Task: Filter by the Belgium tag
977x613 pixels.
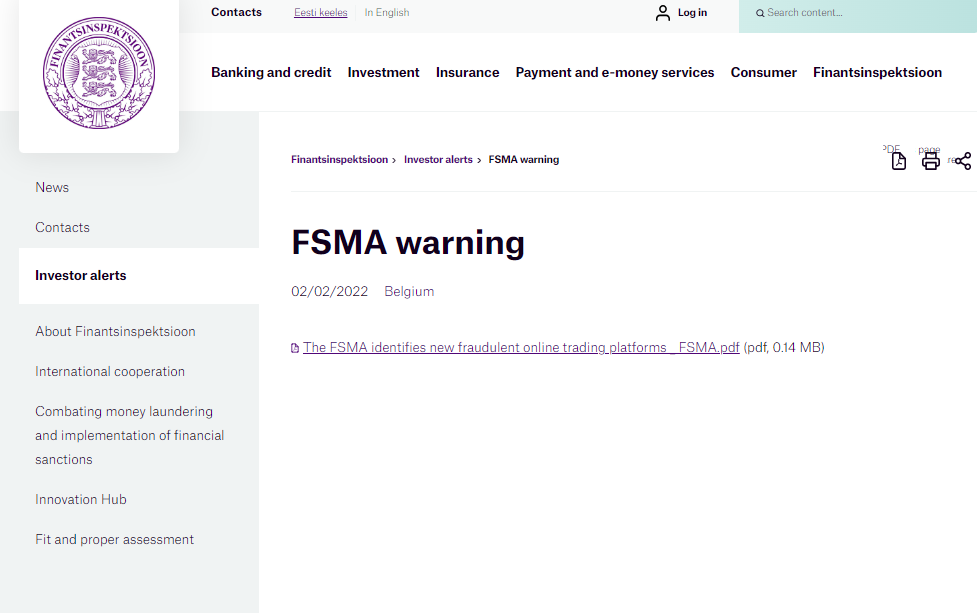Action: pyautogui.click(x=409, y=291)
